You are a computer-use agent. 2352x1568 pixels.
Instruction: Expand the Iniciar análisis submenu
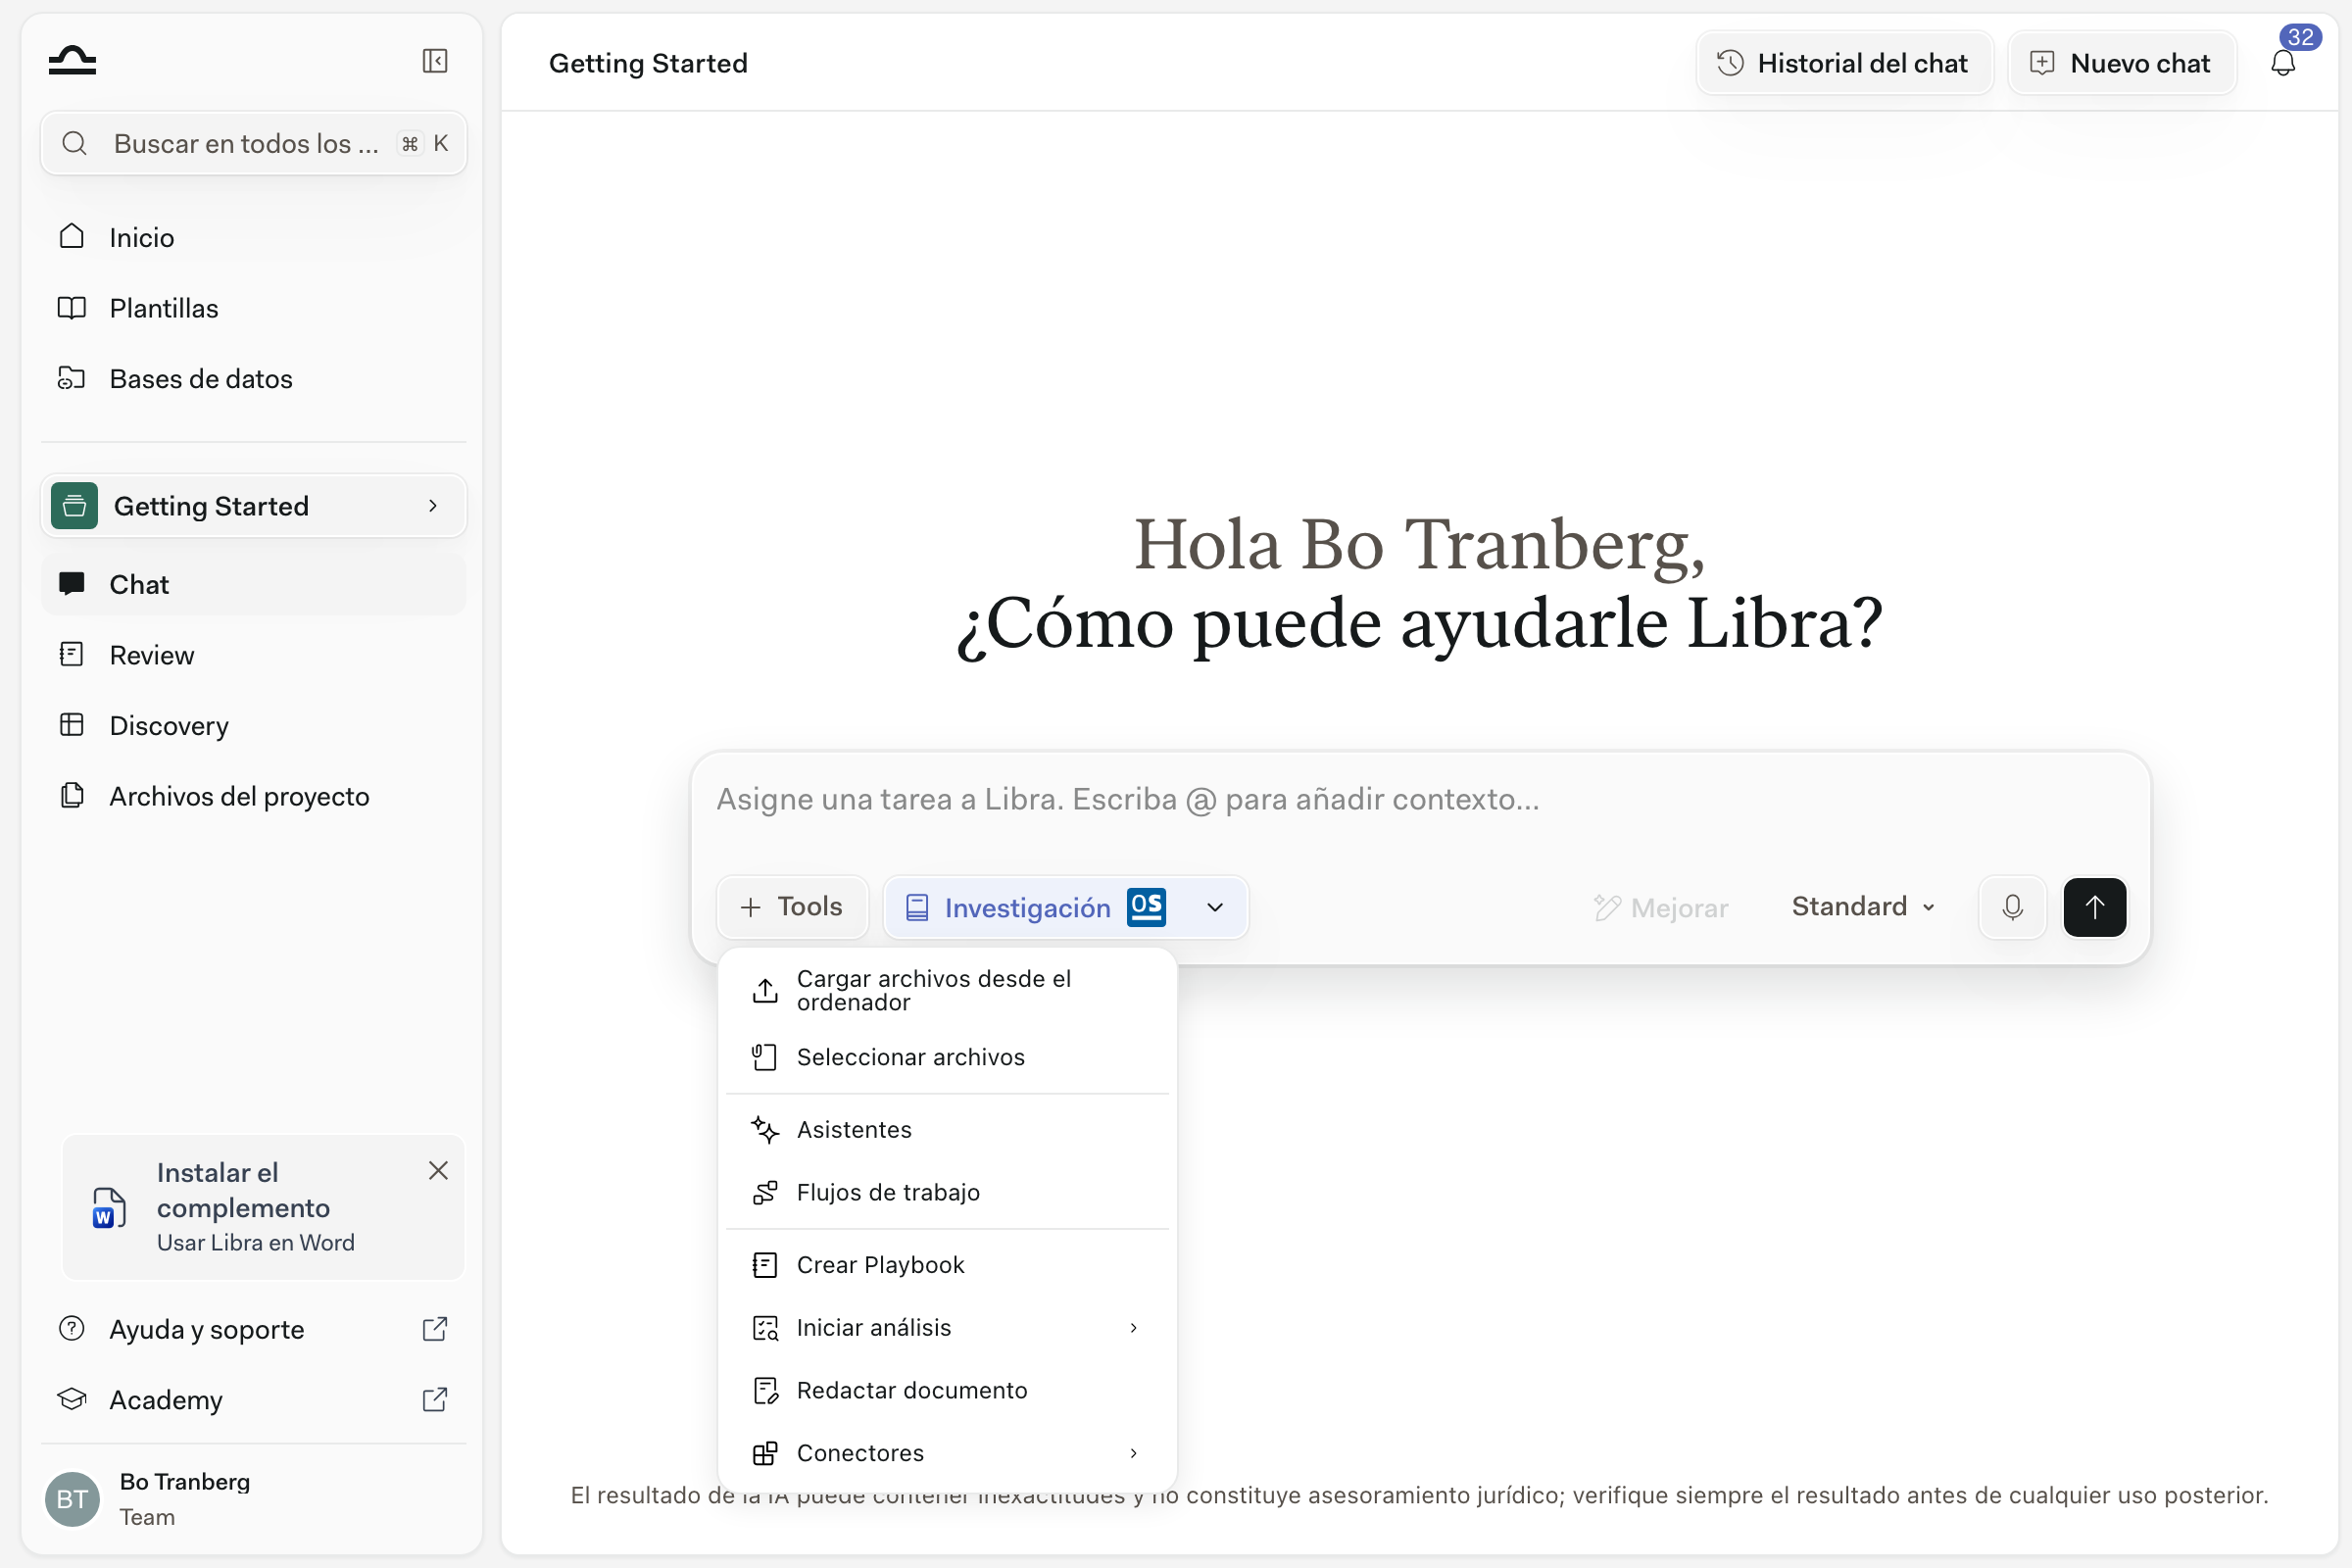1133,1327
